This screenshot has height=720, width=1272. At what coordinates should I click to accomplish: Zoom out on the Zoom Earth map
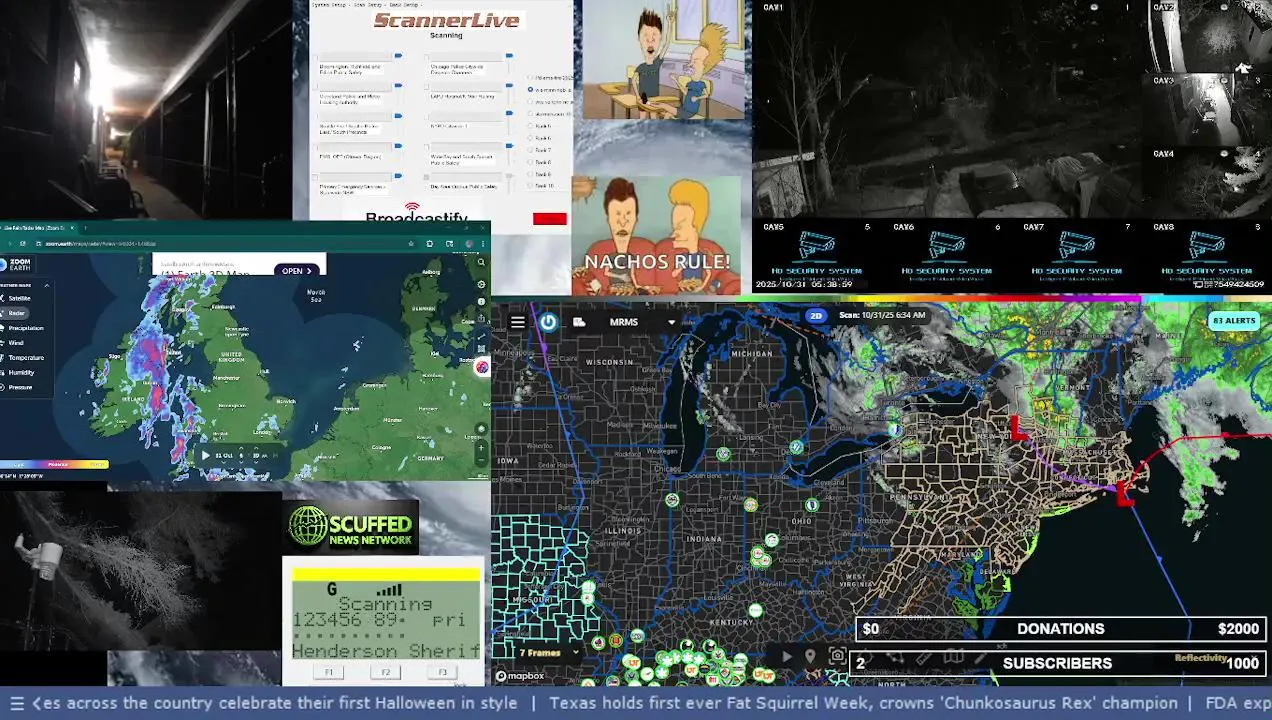[481, 460]
